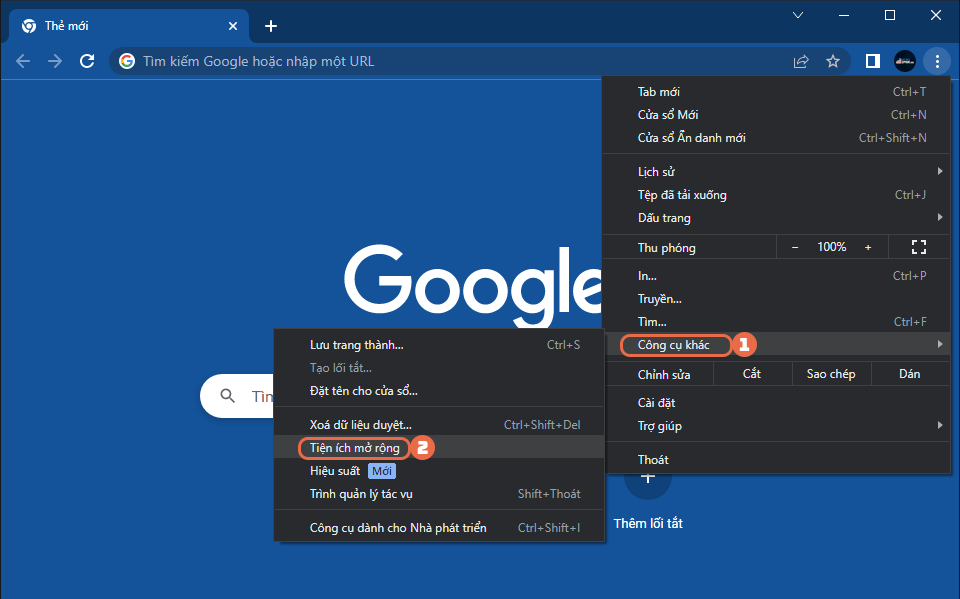
Task: Open 'Tiện ích mở rộng' extensions
Action: pyautogui.click(x=438, y=448)
